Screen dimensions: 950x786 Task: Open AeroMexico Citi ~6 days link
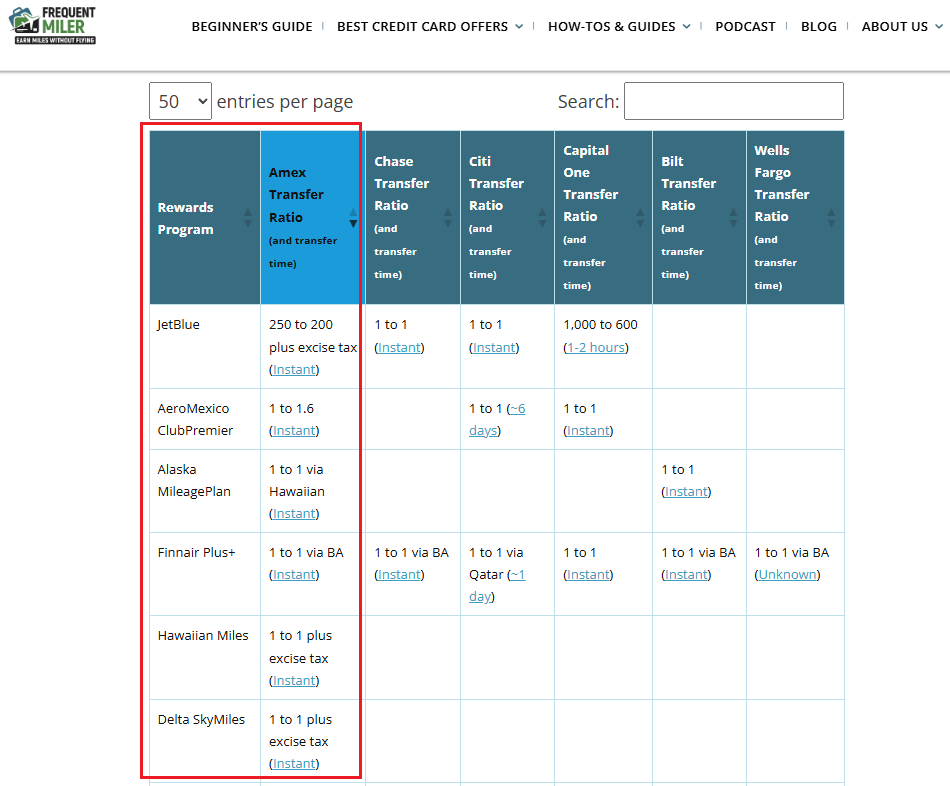[497, 419]
